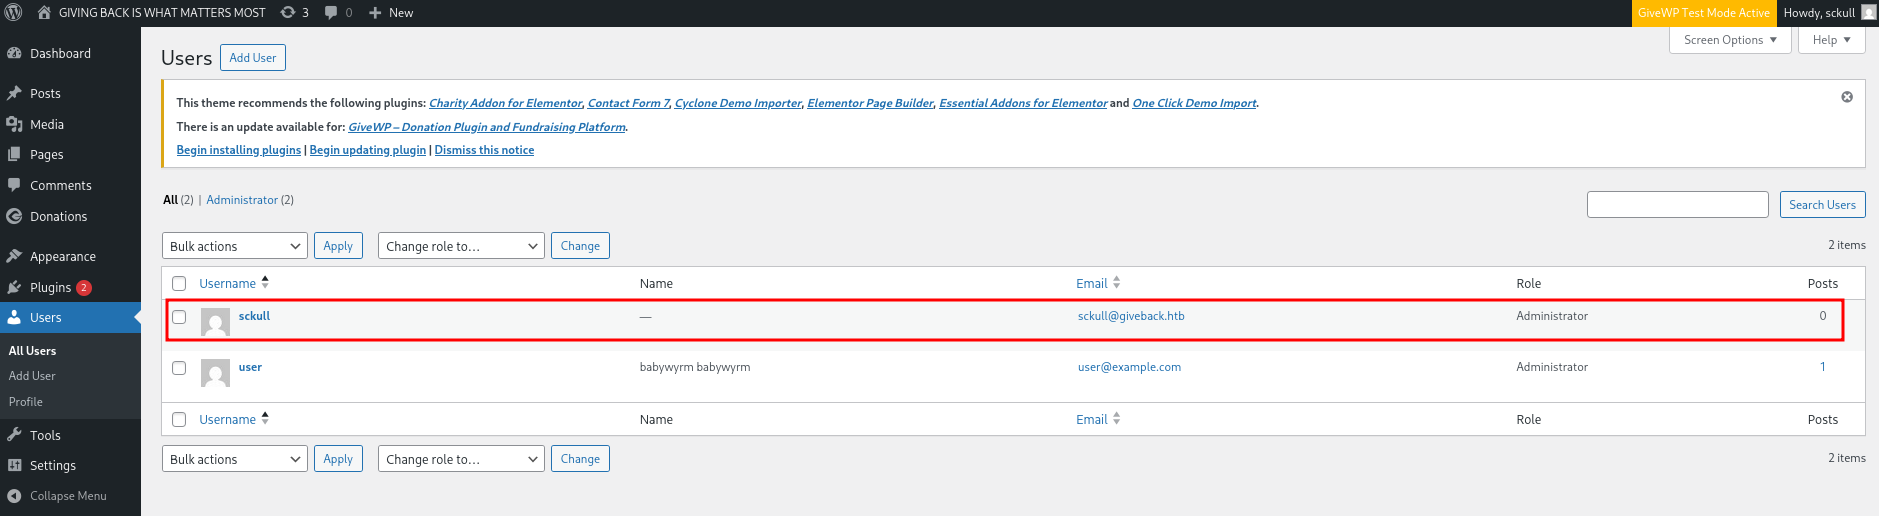Click the WordPress logo icon
1879x516 pixels.
pyautogui.click(x=14, y=13)
